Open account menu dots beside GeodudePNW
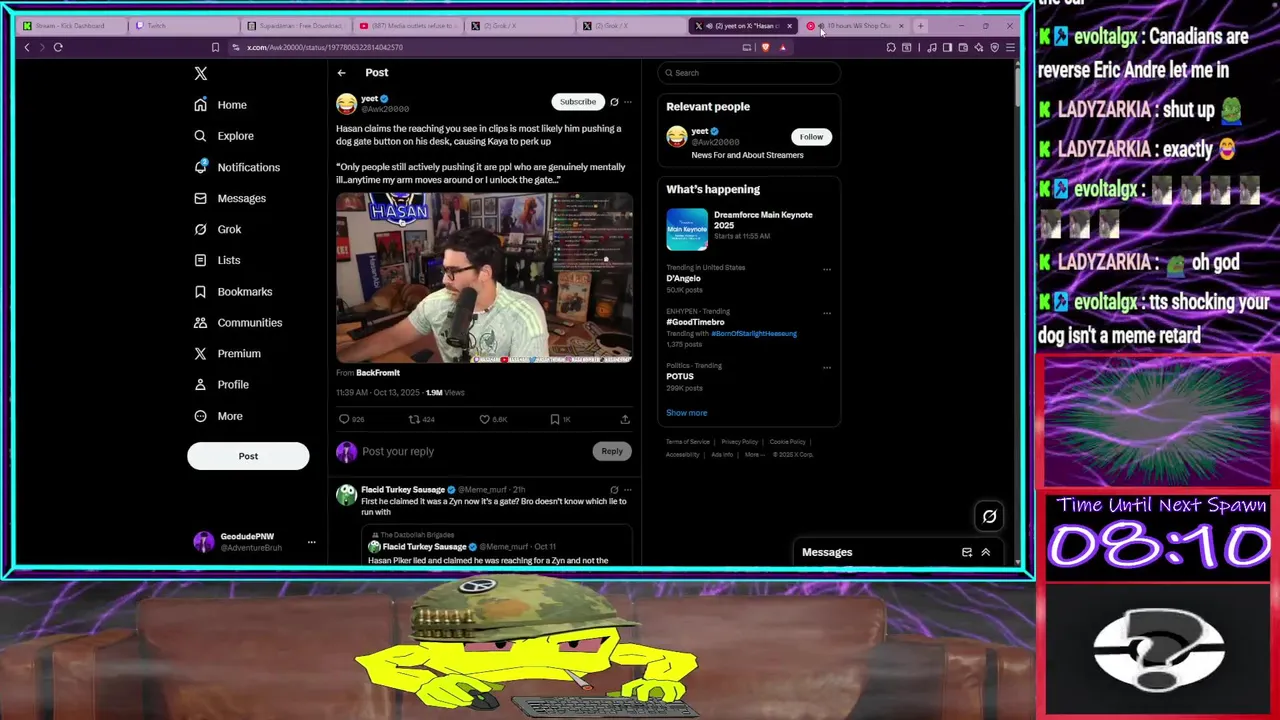 coord(311,542)
